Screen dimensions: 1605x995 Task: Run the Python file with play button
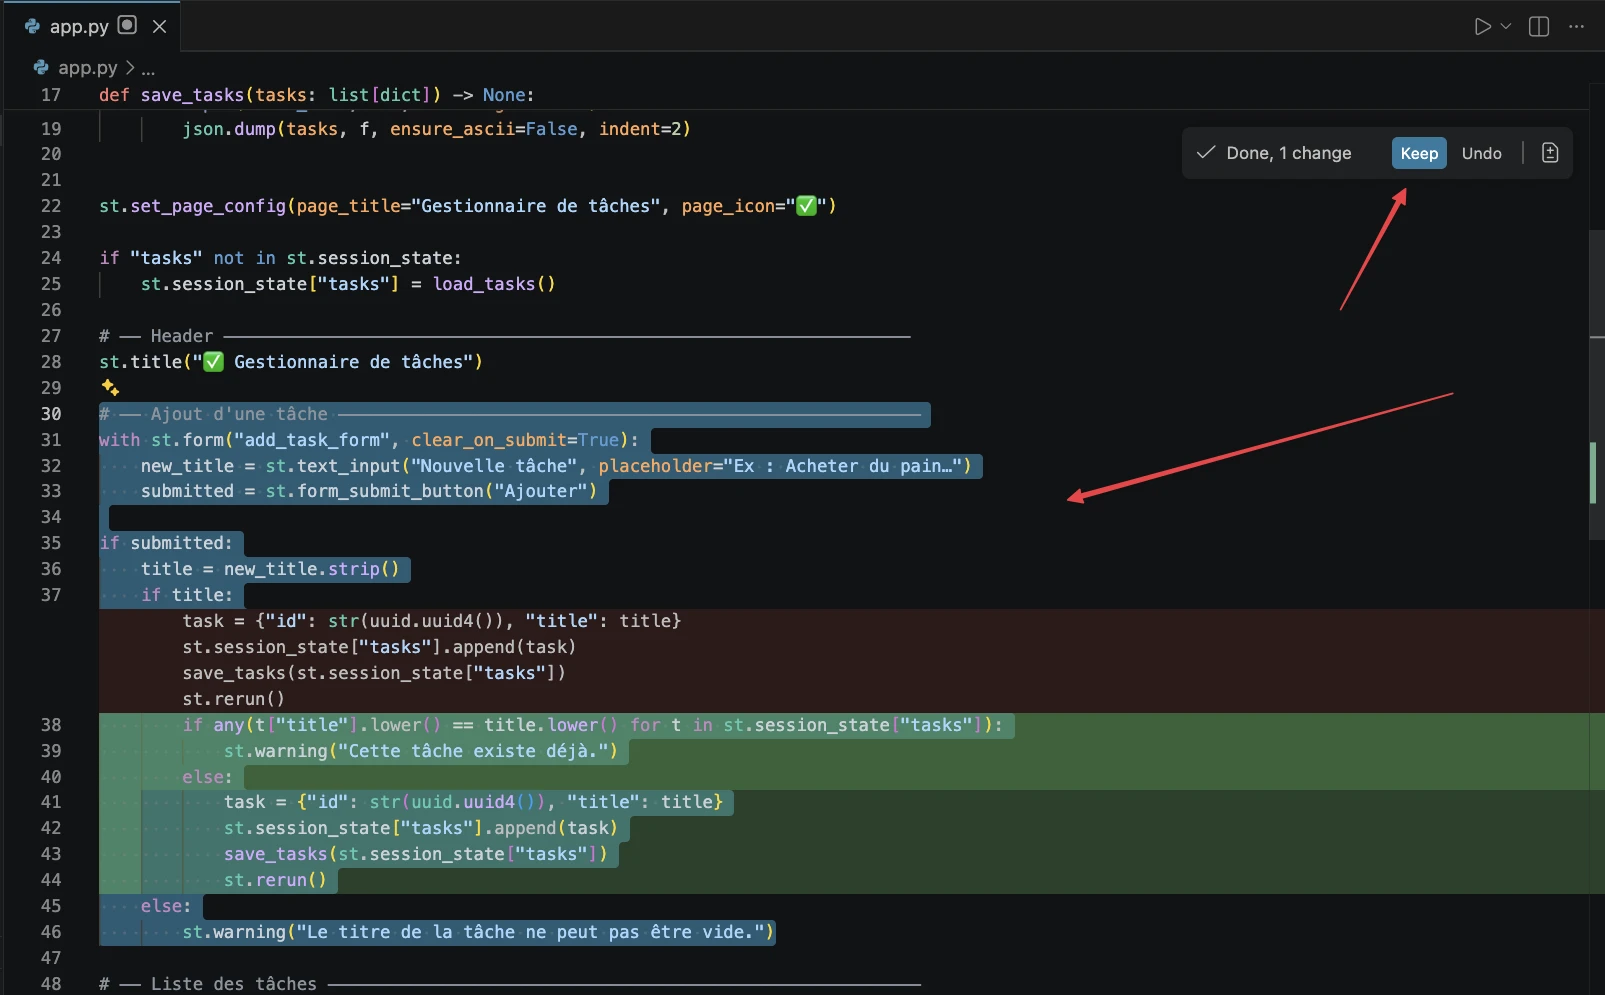(1482, 27)
